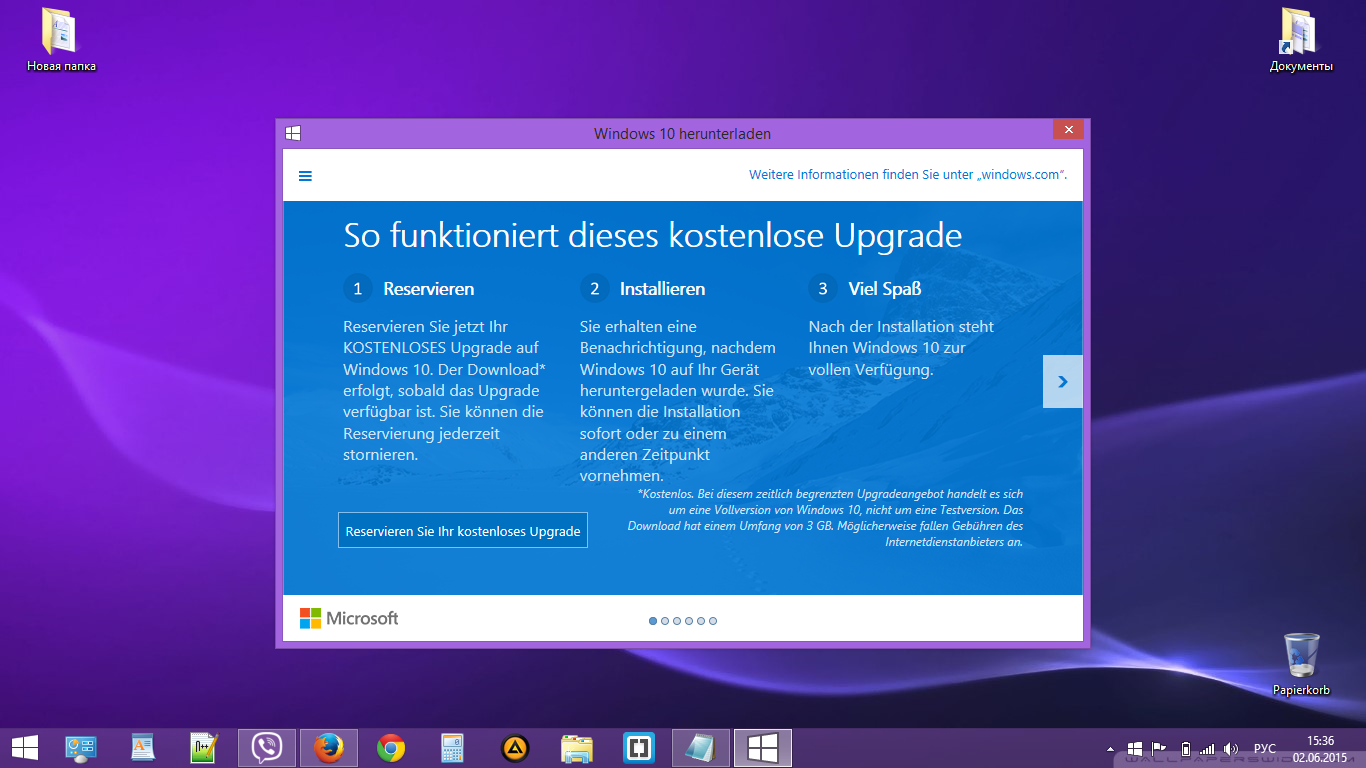Go to the next page with the right arrow
The image size is (1366, 768).
point(1063,381)
